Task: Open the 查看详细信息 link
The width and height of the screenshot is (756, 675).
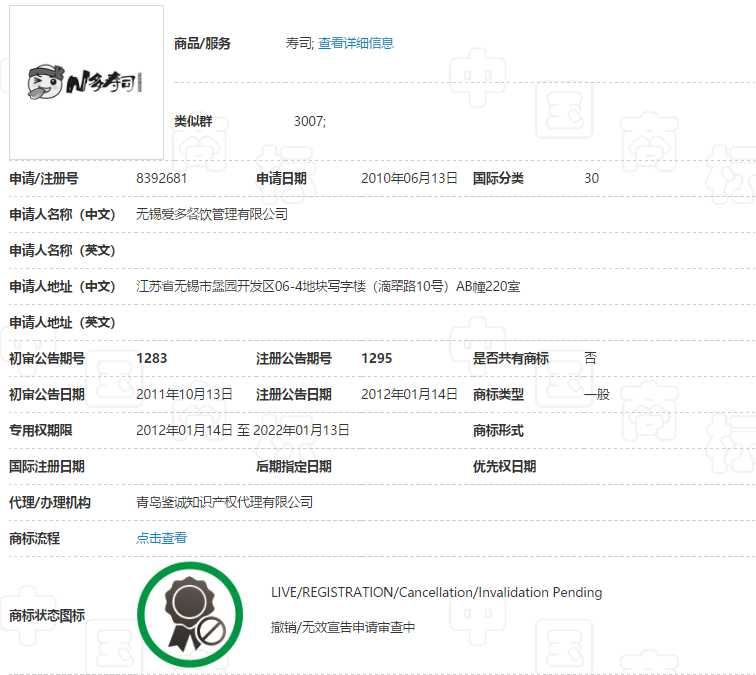Action: coord(356,43)
